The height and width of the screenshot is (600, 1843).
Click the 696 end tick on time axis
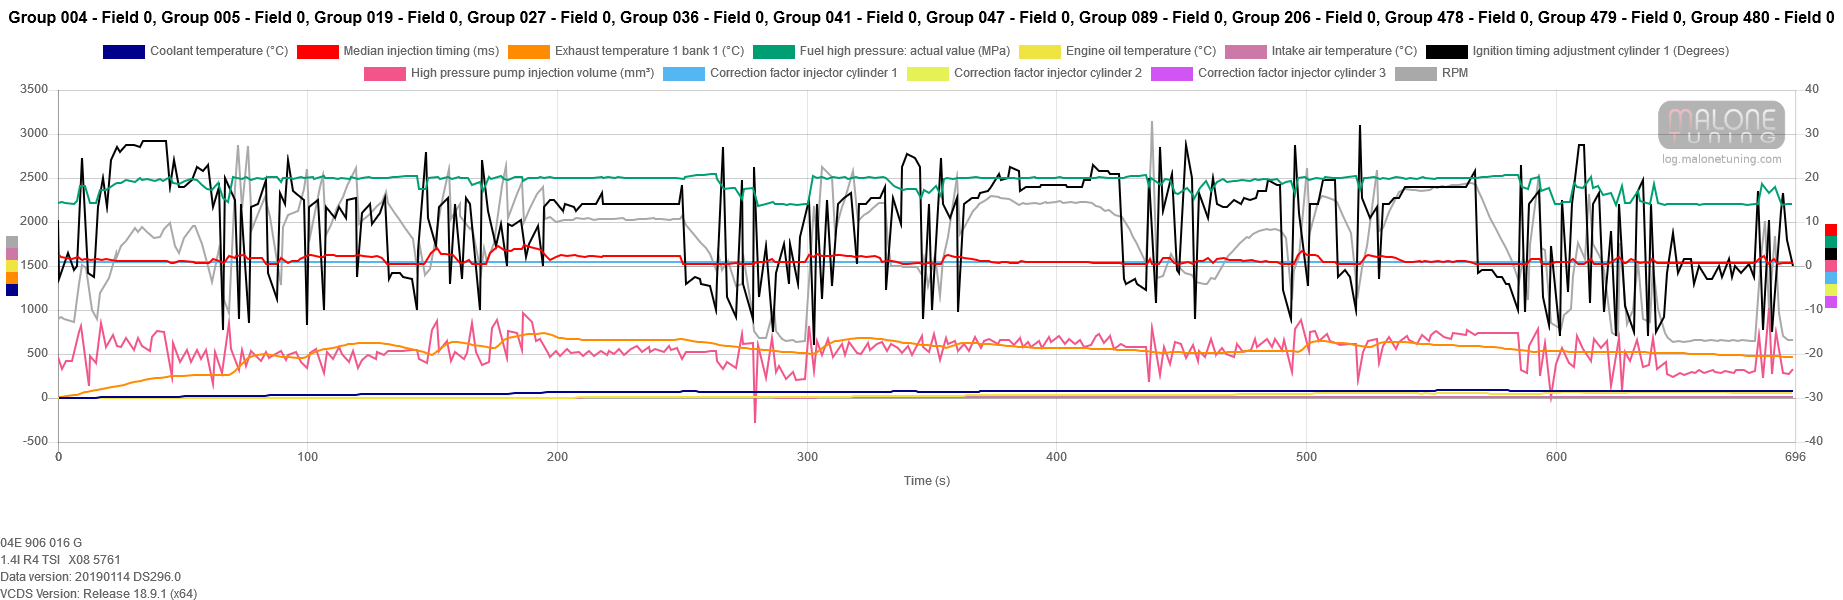[x=1795, y=457]
